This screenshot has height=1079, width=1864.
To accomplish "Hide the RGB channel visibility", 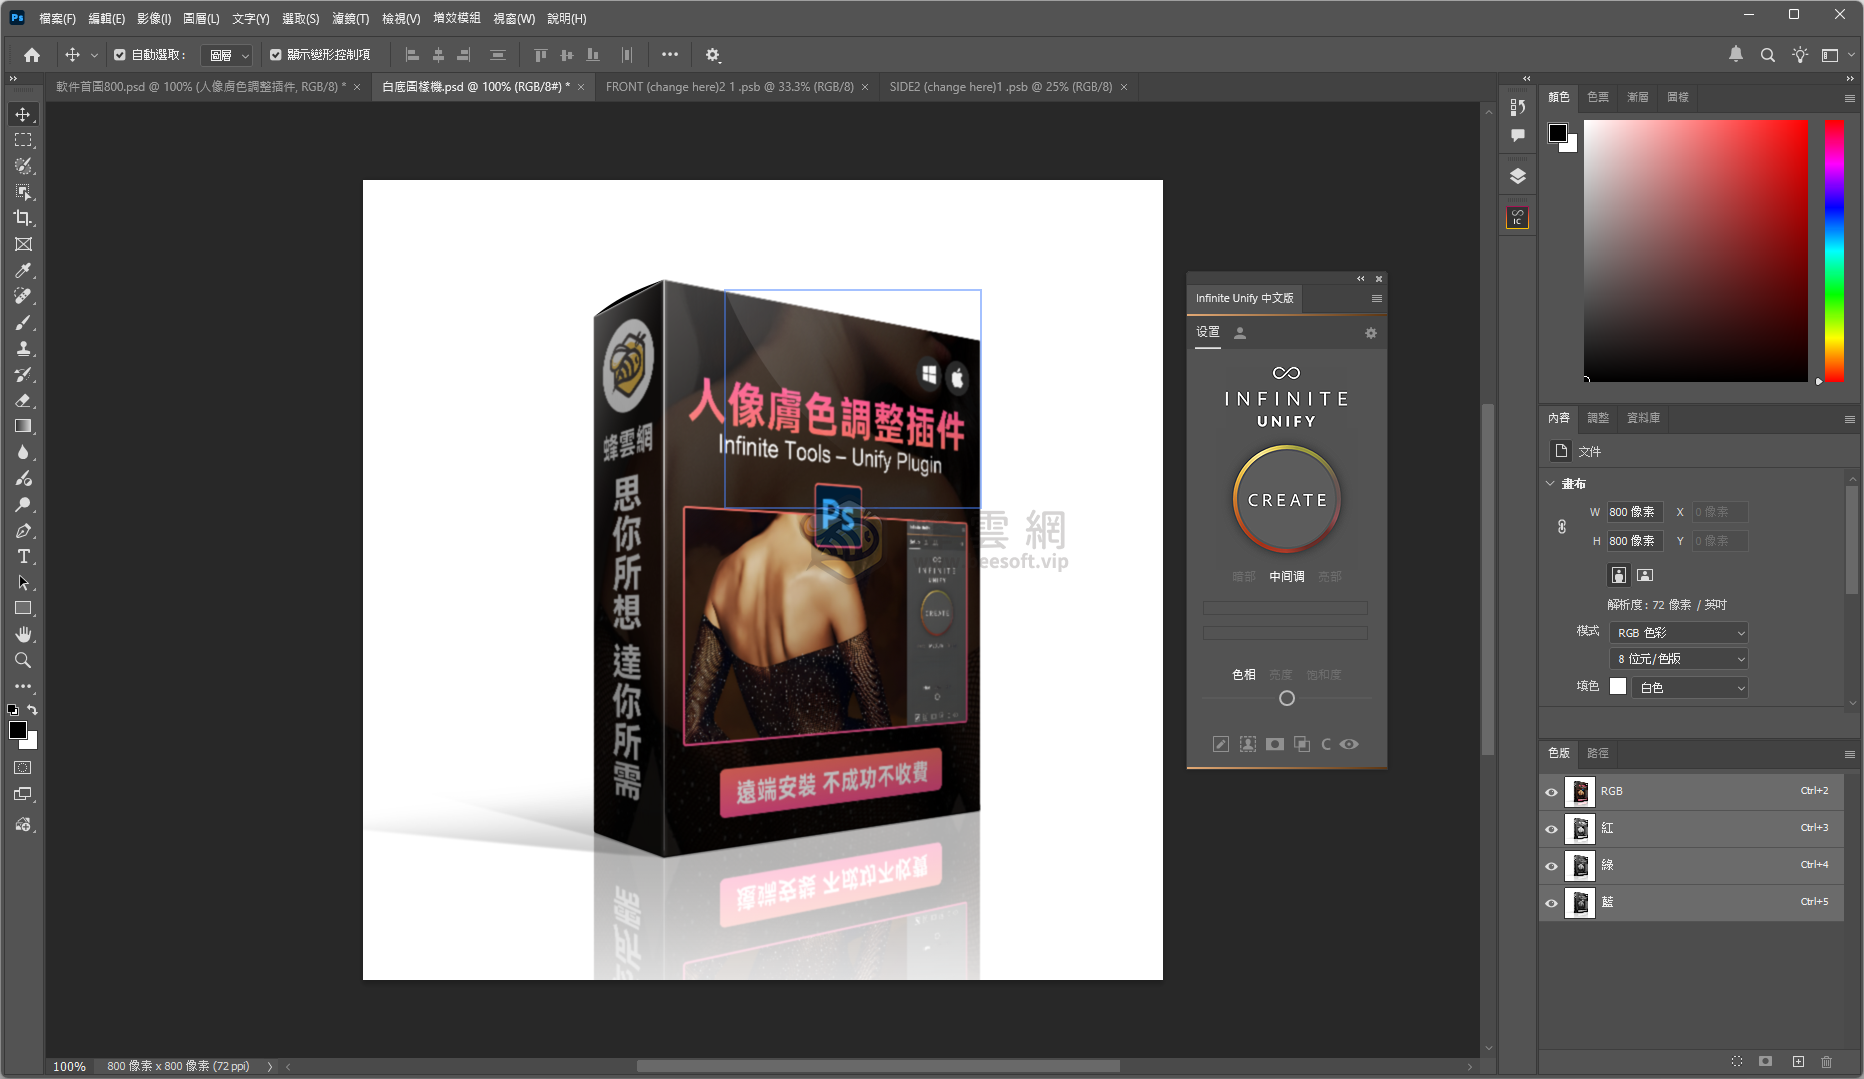I will (1551, 792).
